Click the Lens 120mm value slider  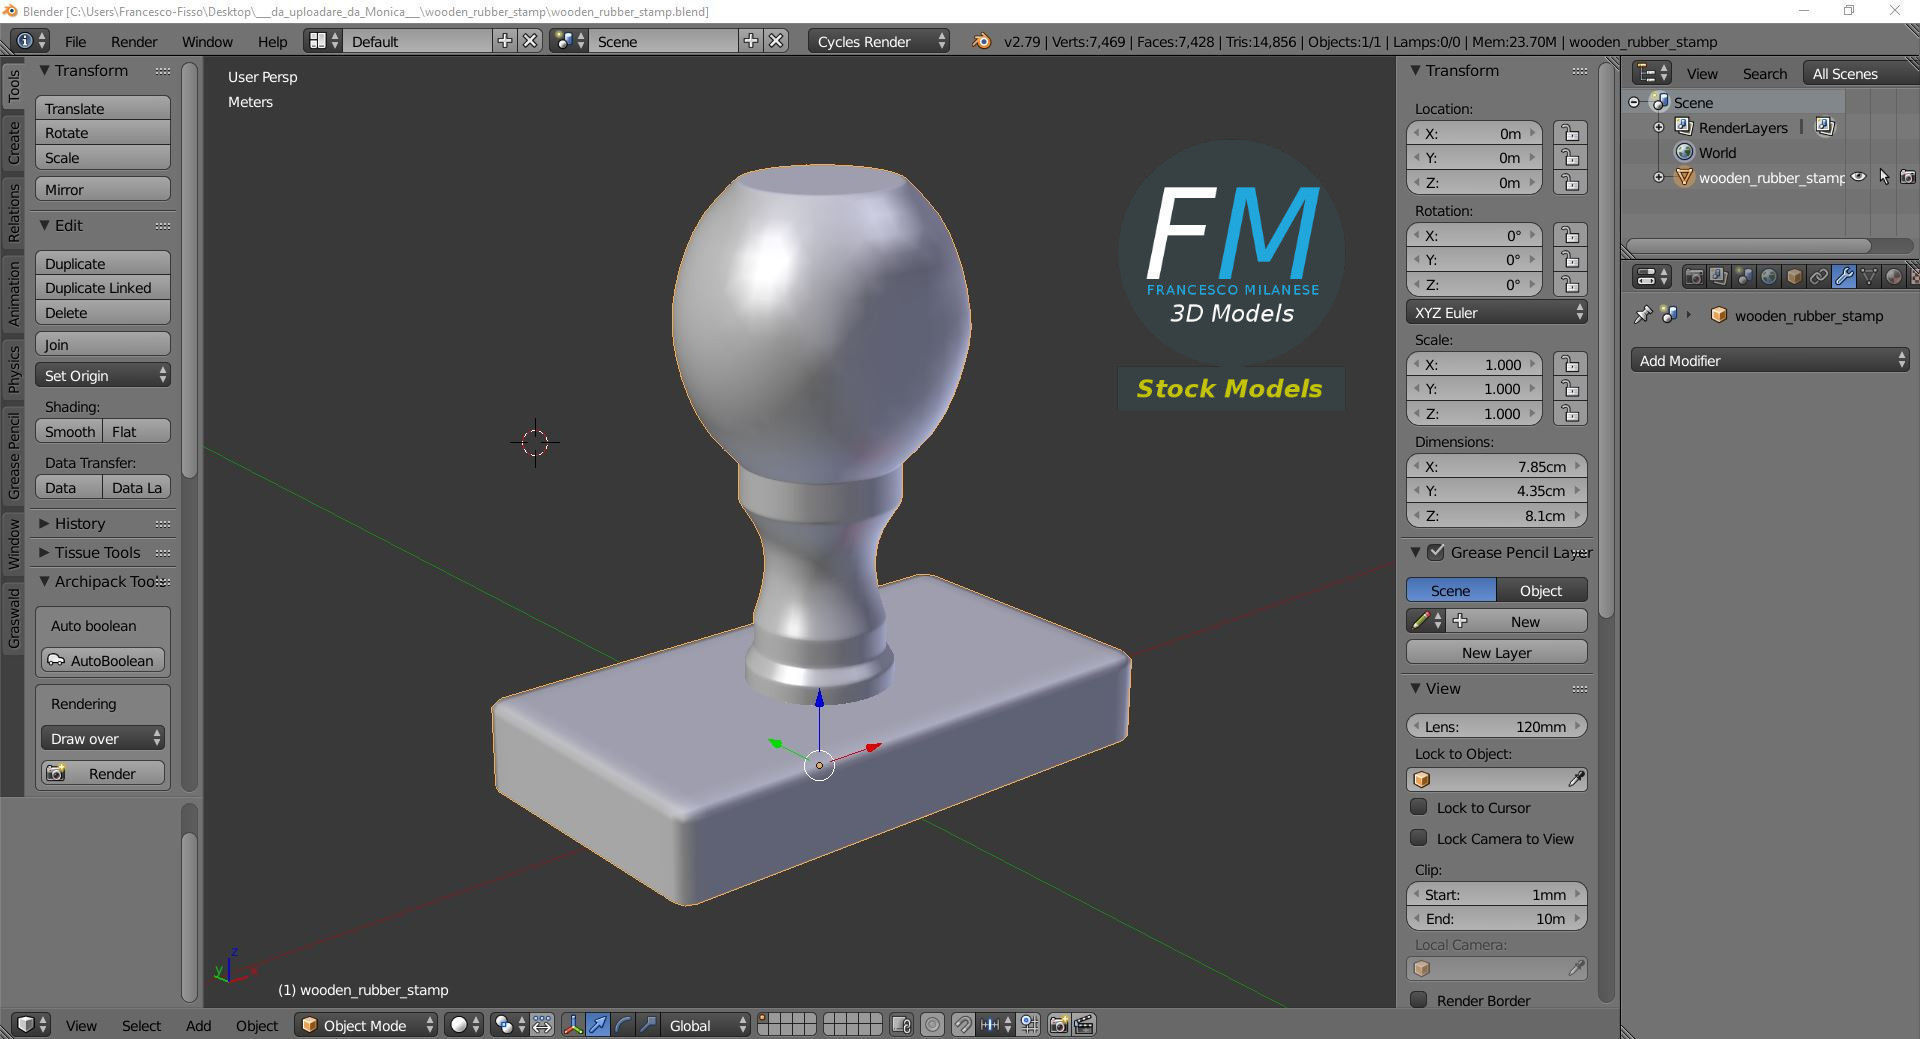(1496, 726)
